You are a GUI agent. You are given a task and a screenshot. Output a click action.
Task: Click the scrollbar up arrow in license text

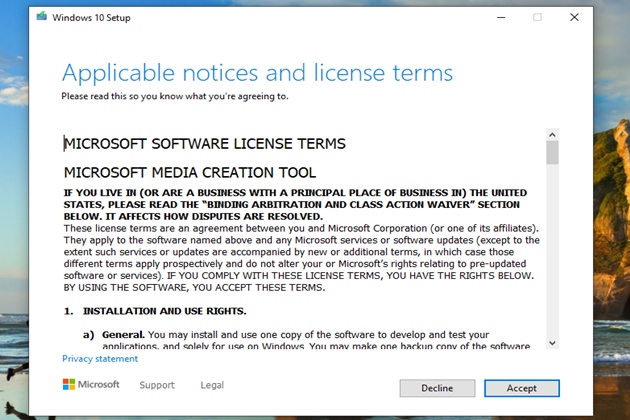click(552, 133)
